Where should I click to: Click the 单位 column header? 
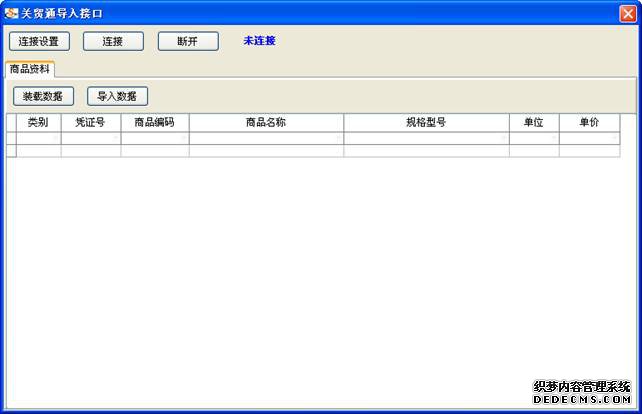tap(533, 122)
